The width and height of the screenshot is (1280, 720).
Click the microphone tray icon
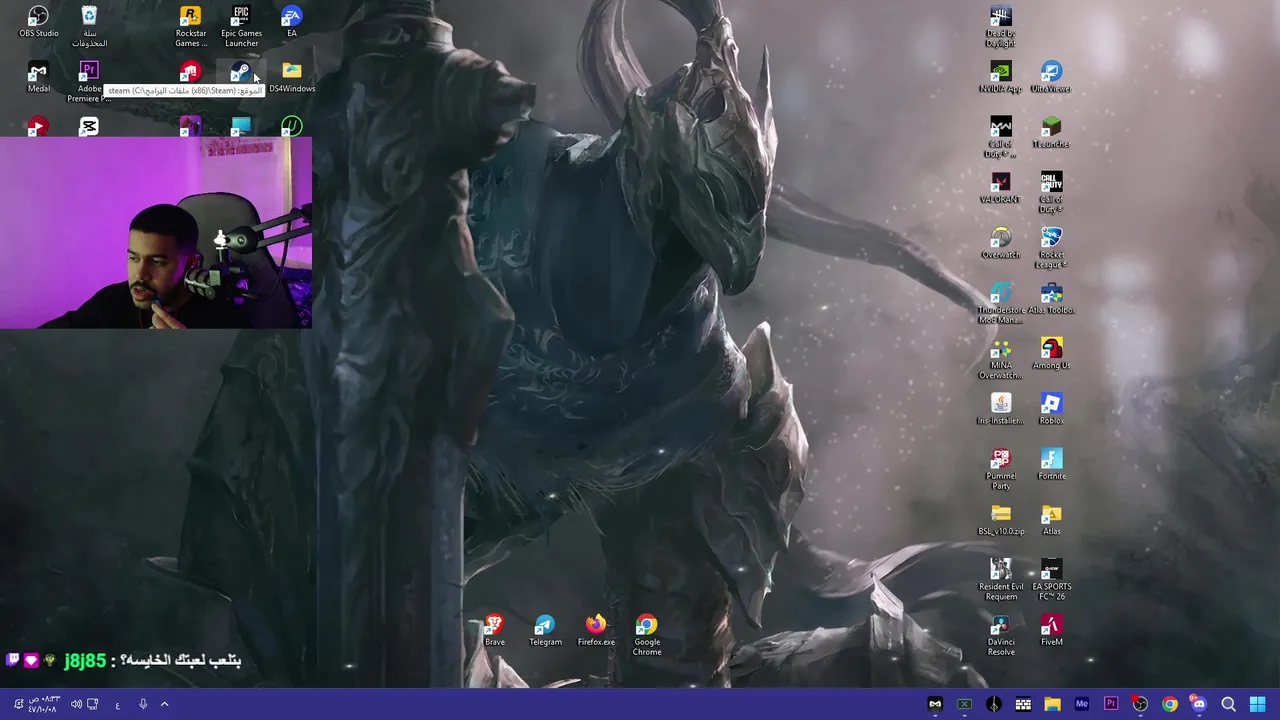(x=143, y=704)
